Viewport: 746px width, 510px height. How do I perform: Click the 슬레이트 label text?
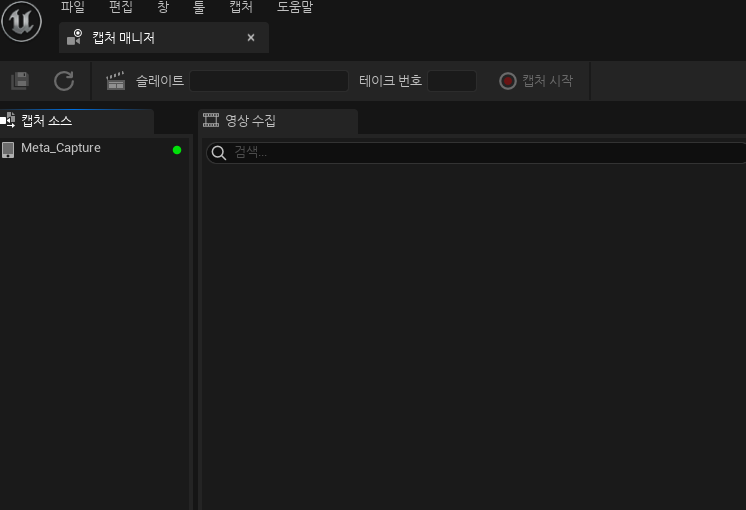[160, 81]
